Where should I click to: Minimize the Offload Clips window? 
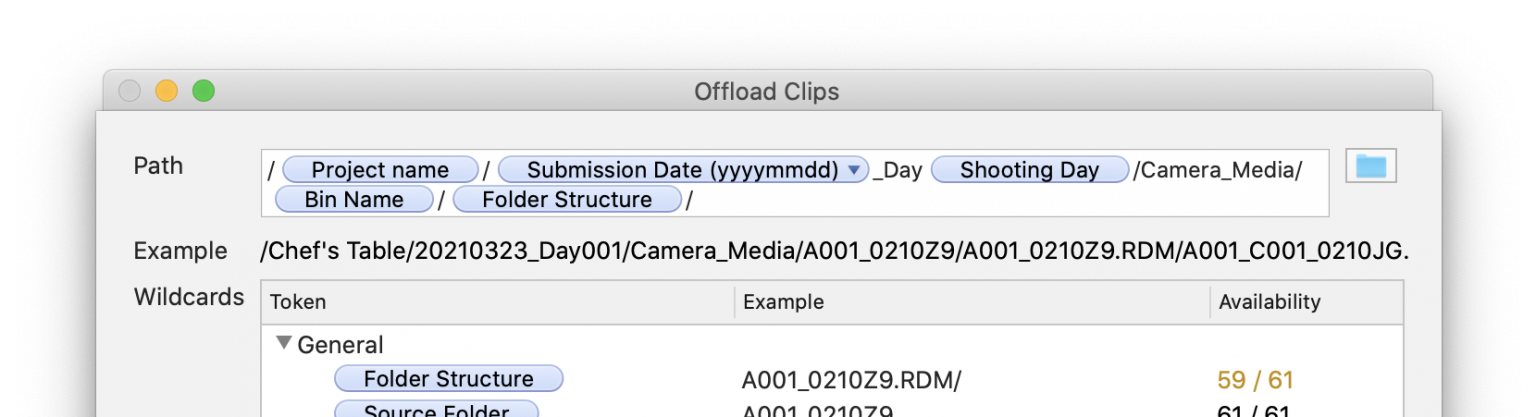166,92
